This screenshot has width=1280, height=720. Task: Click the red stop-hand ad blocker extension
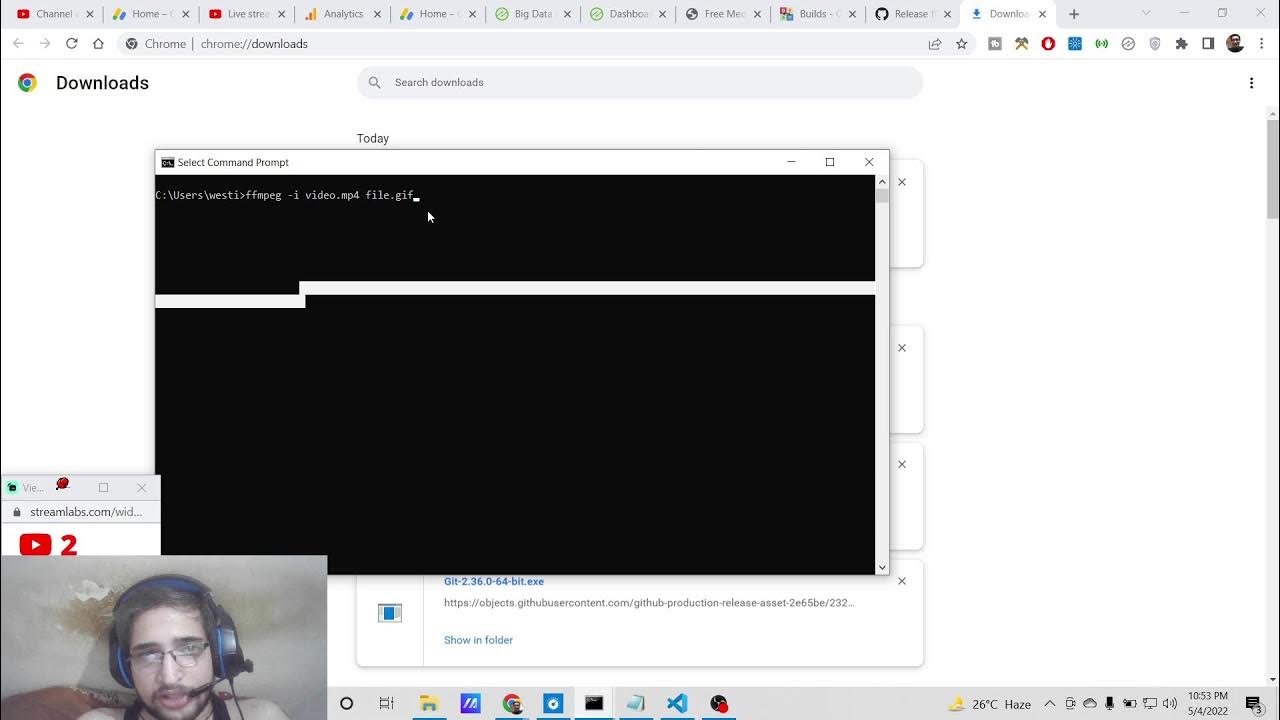point(1048,44)
